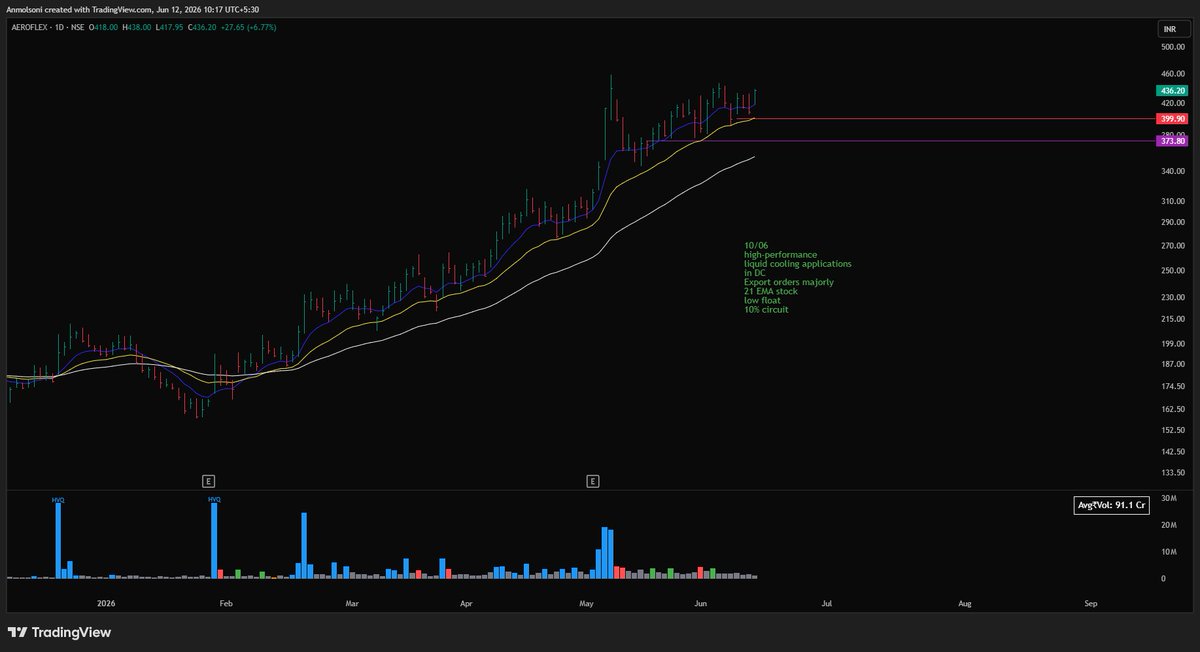Open the earnings 'E' marker near May
1200x652 pixels.
593,481
